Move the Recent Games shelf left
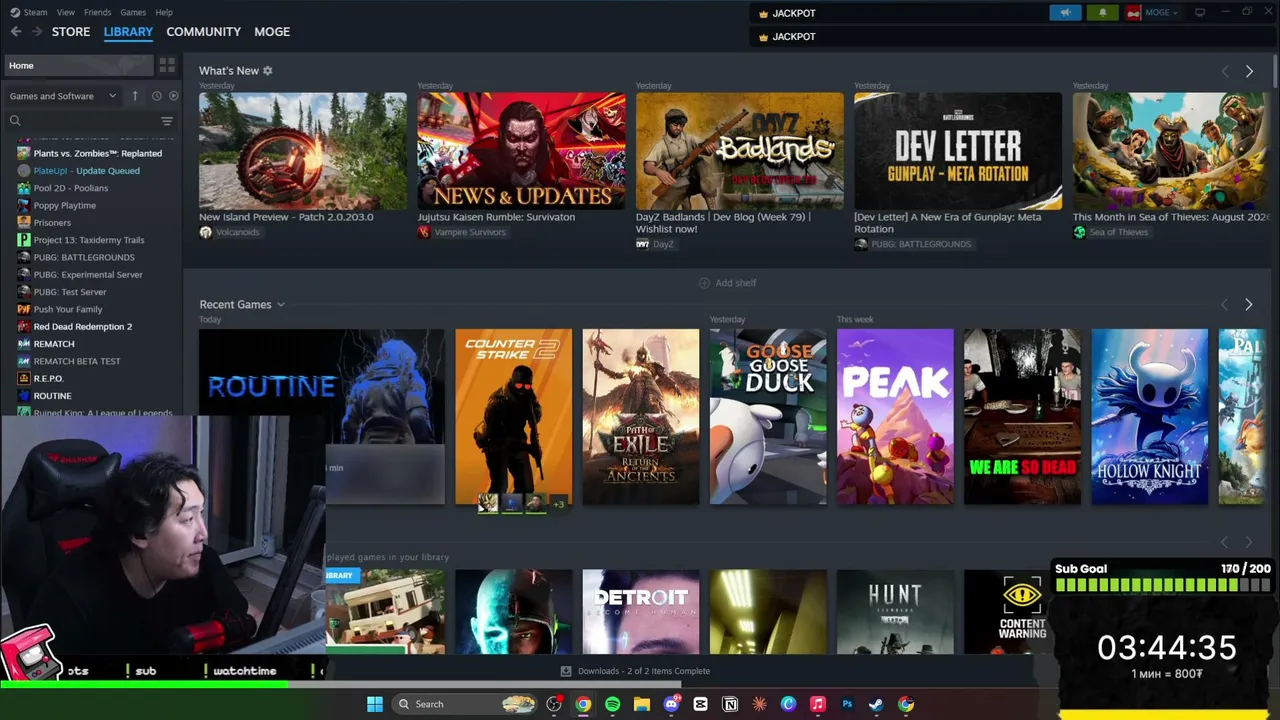The height and width of the screenshot is (720, 1280). coord(1225,304)
